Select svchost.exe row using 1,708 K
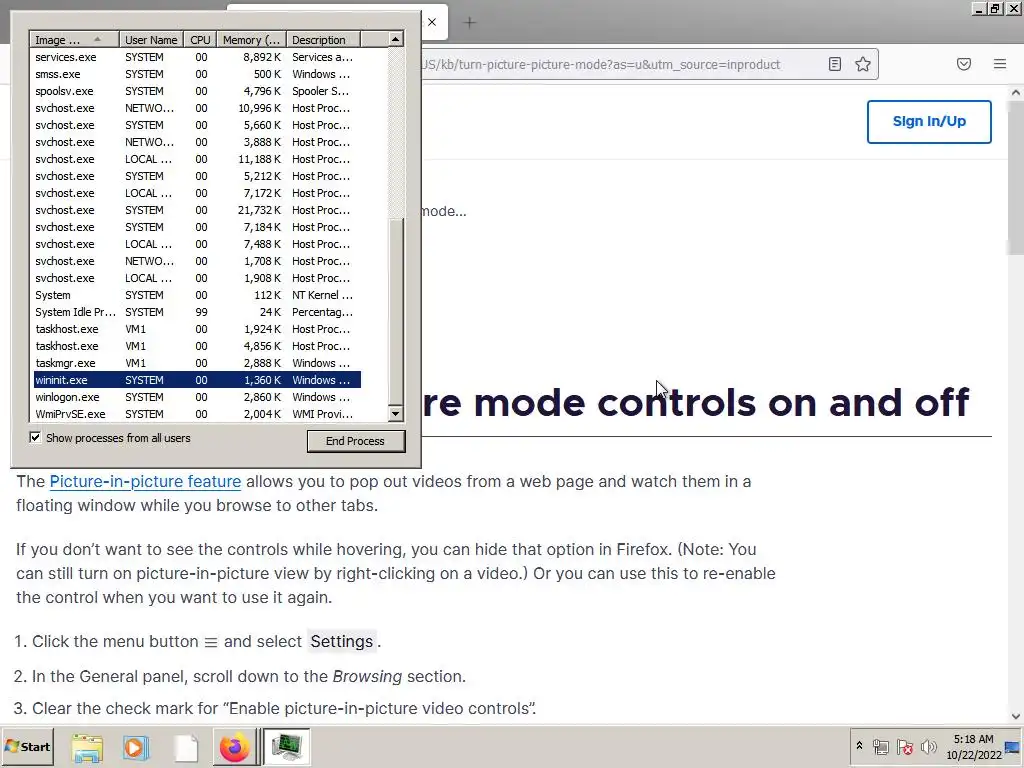The width and height of the screenshot is (1024, 768). tap(197, 261)
